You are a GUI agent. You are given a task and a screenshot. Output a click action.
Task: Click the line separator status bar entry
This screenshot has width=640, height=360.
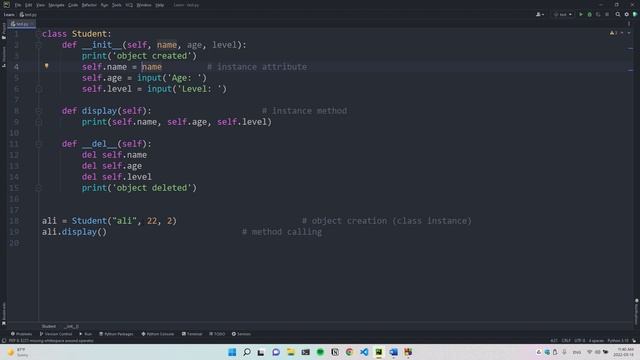[566, 340]
